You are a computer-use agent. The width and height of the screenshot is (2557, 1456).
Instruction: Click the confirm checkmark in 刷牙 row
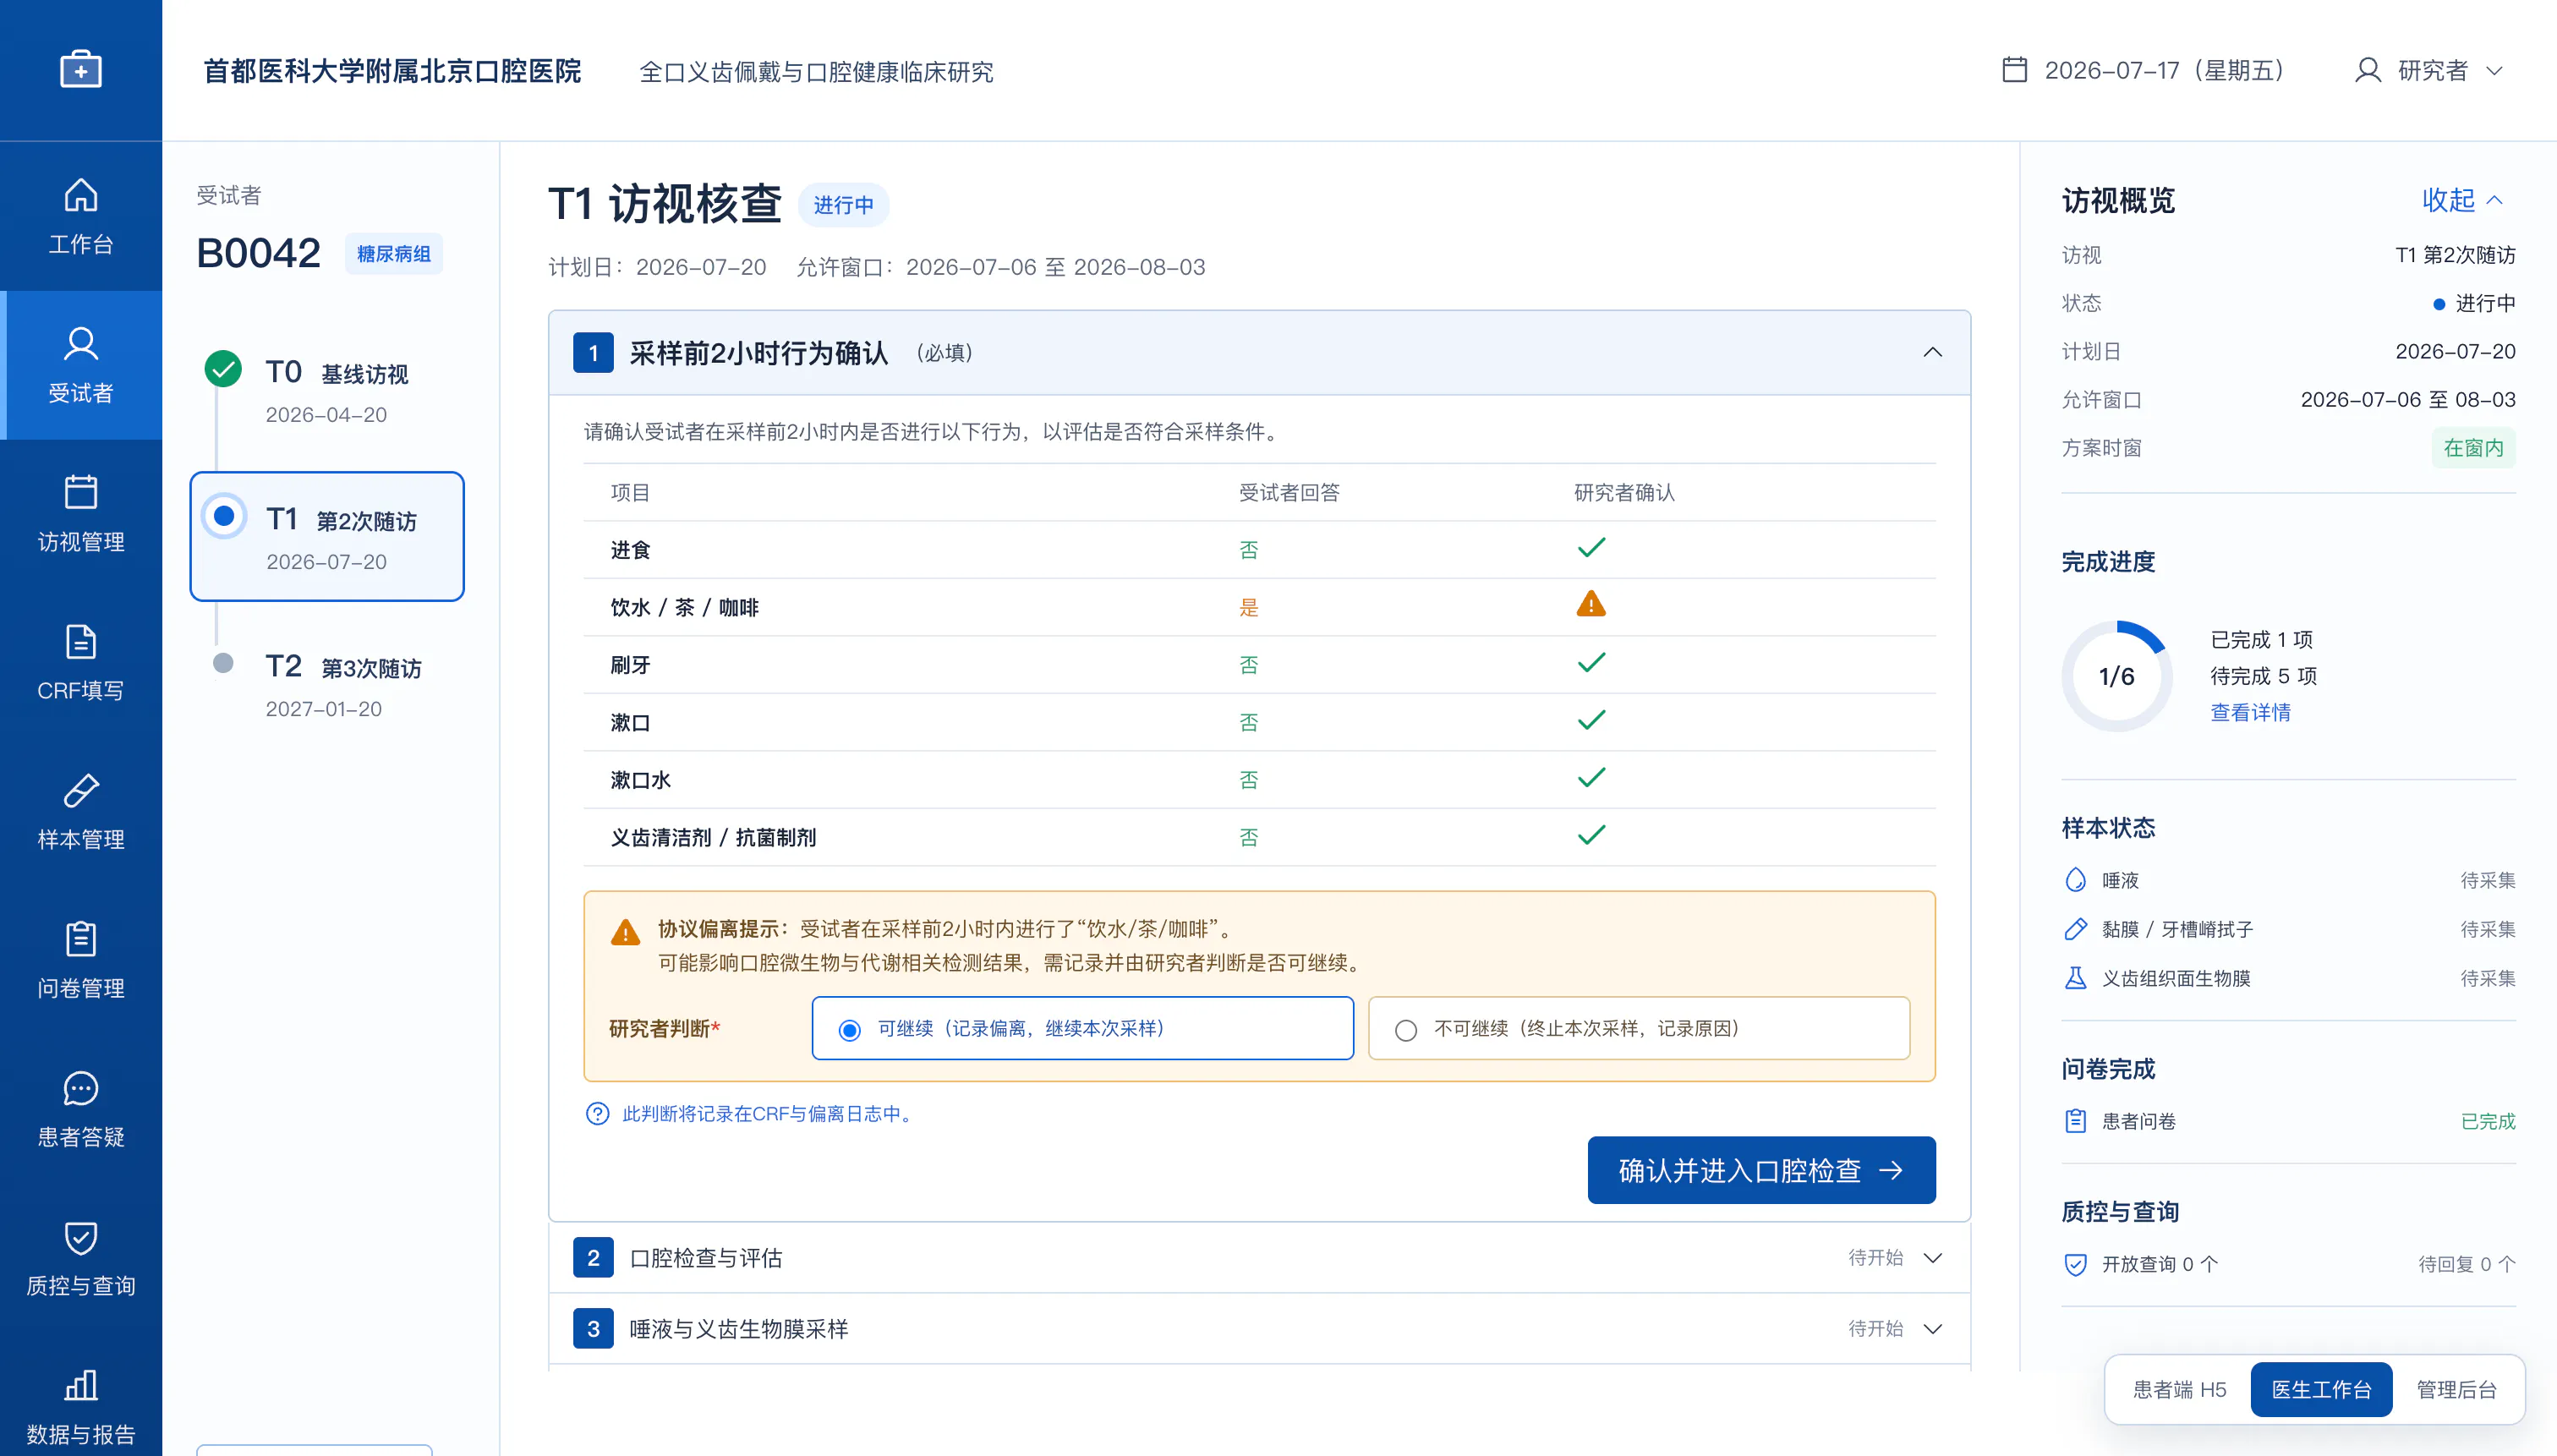point(1591,663)
